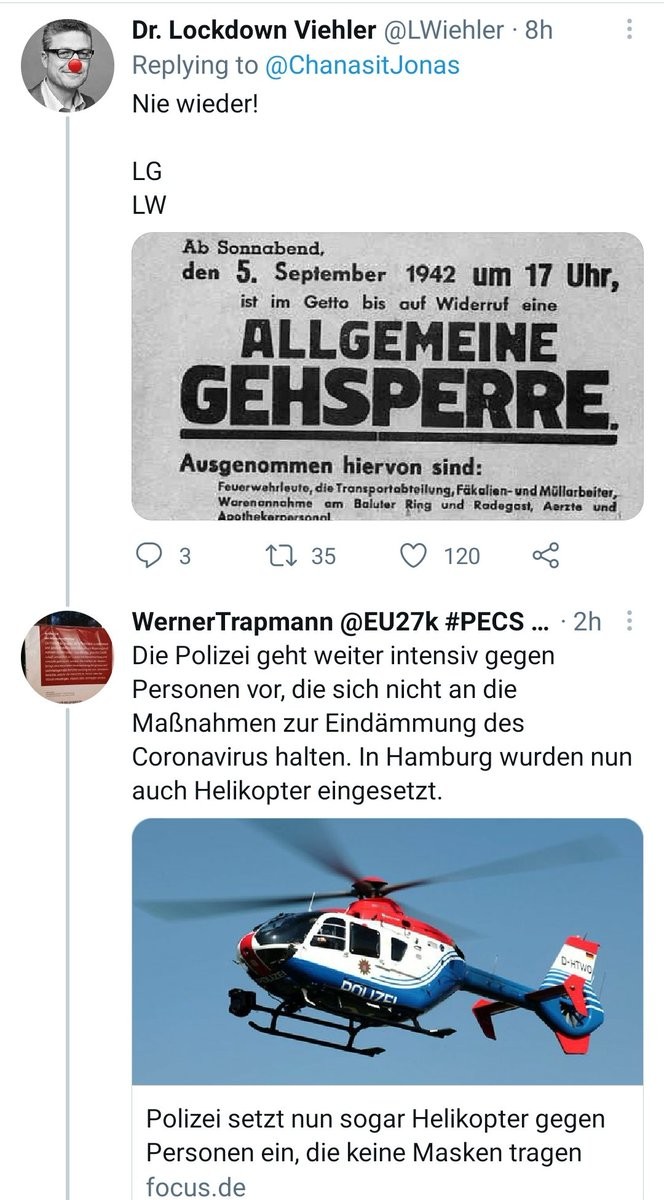Open more options for WernerTrapmann tweet
Screen dimensions: 664x1200
click(x=629, y=621)
